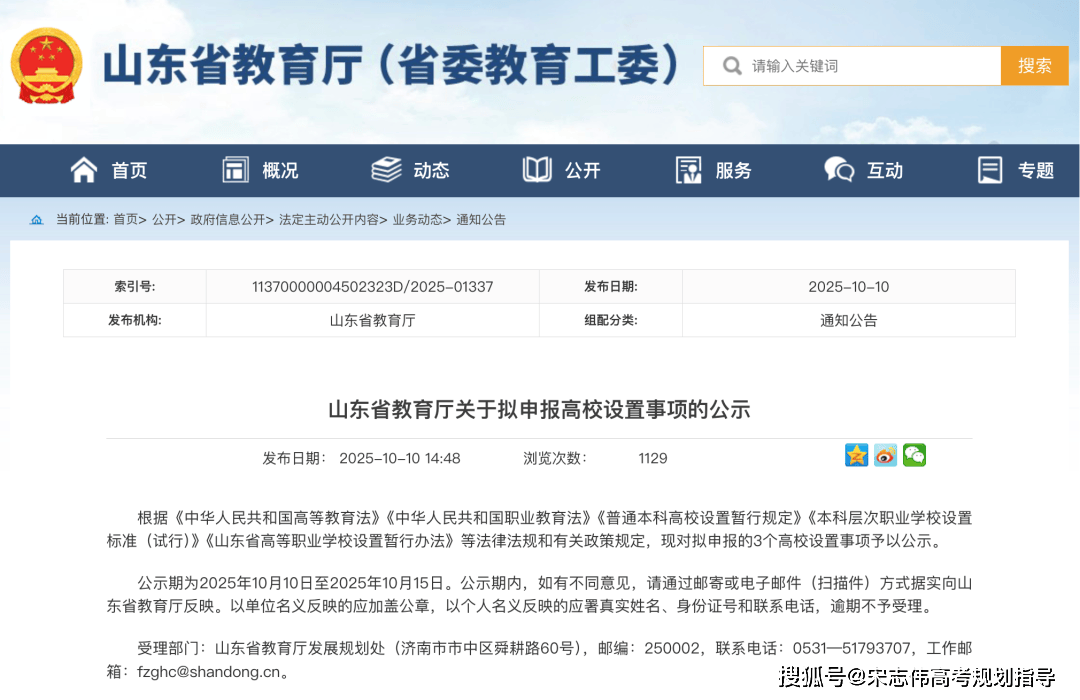Open 首页 in the breadcrumb path
Screen dimensions: 1080x700
point(125,220)
